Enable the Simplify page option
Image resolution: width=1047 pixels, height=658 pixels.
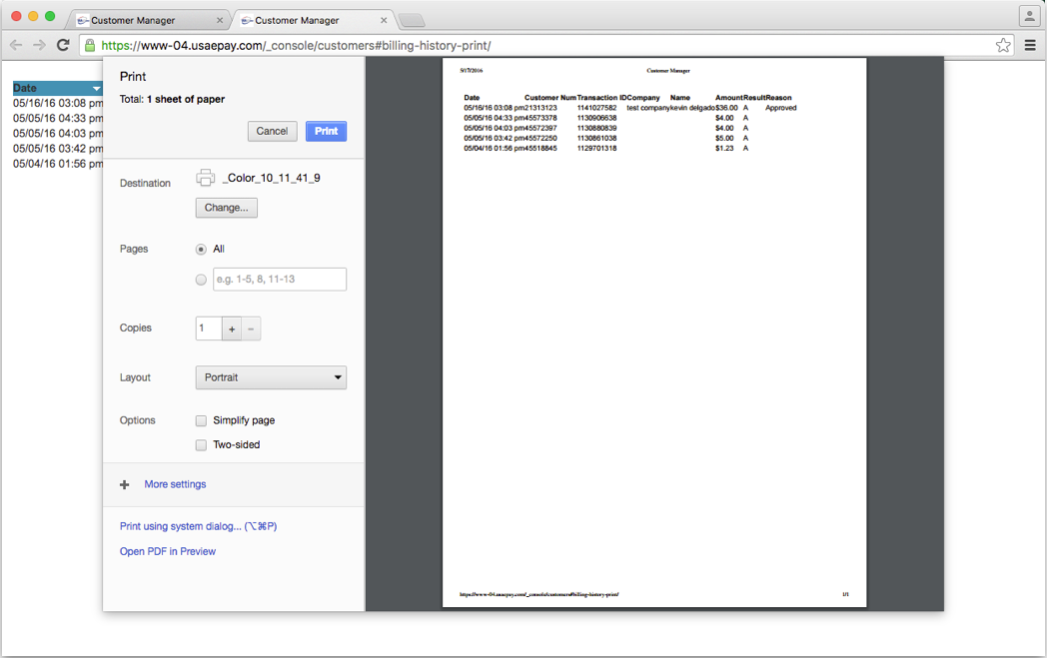[x=201, y=421]
